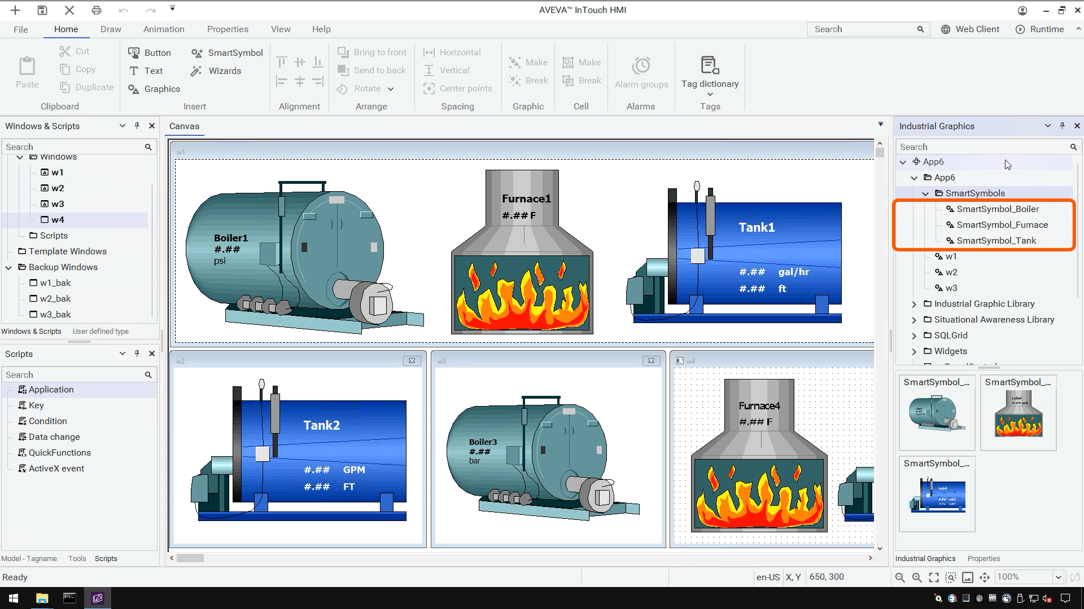Image resolution: width=1084 pixels, height=609 pixels.
Task: Toggle pin on Industrial Graphics panel
Action: click(x=1063, y=126)
